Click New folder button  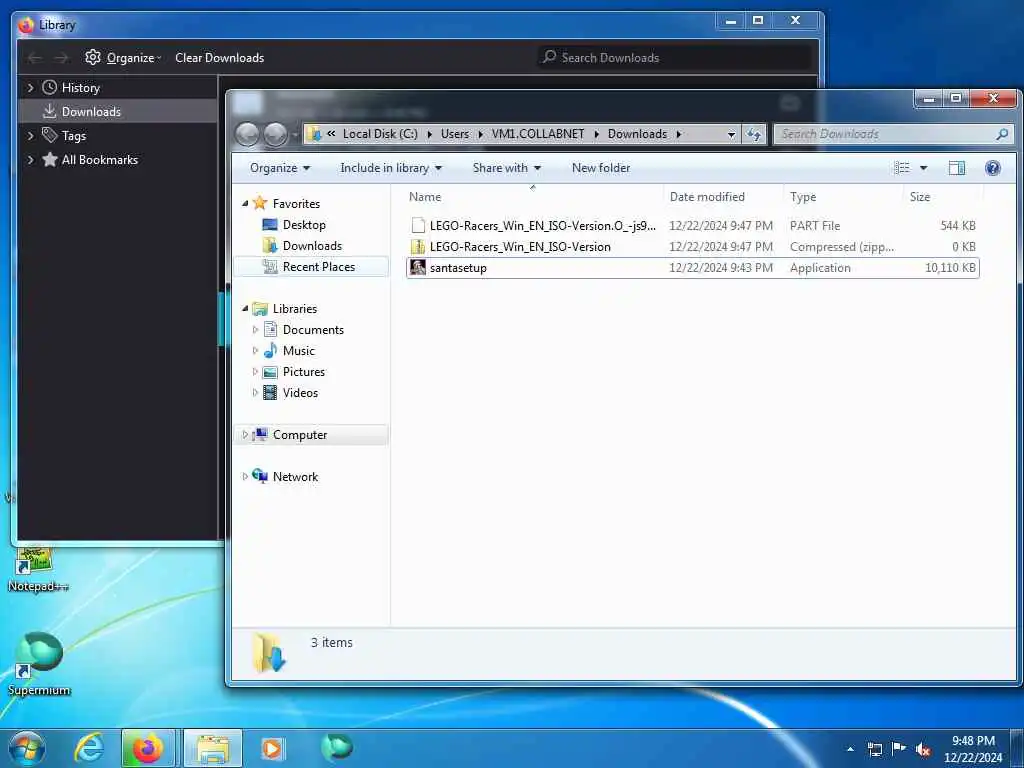point(601,168)
